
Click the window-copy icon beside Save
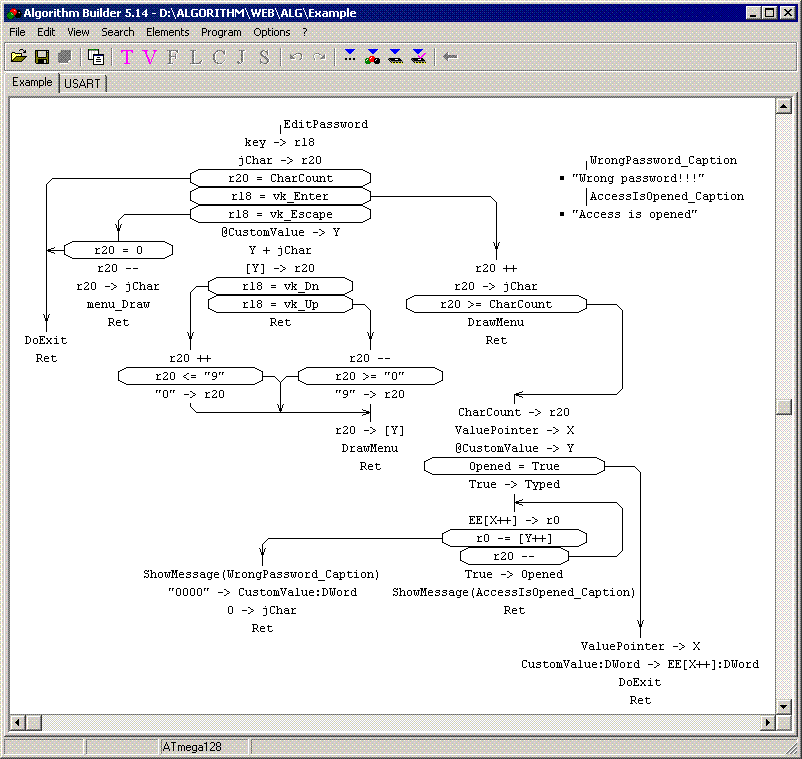point(96,57)
